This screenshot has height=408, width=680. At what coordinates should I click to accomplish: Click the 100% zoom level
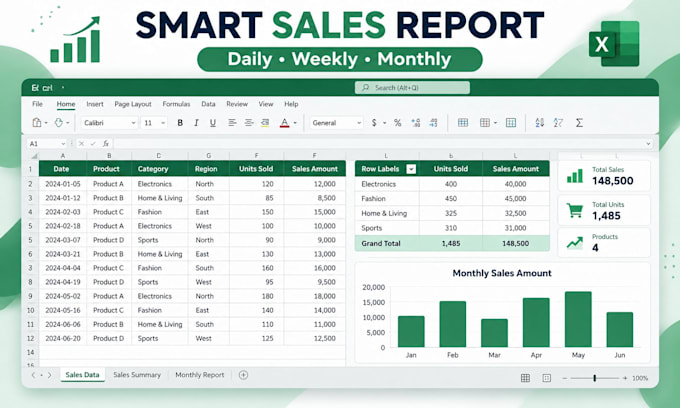640,378
